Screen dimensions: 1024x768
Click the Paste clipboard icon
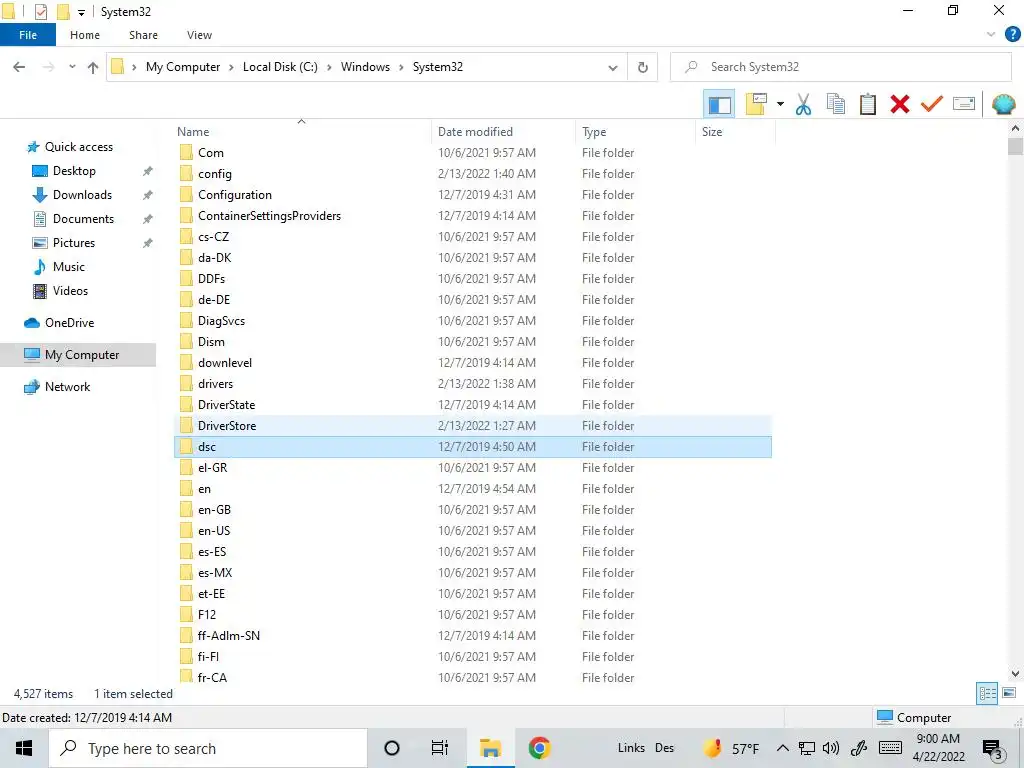[x=867, y=104]
